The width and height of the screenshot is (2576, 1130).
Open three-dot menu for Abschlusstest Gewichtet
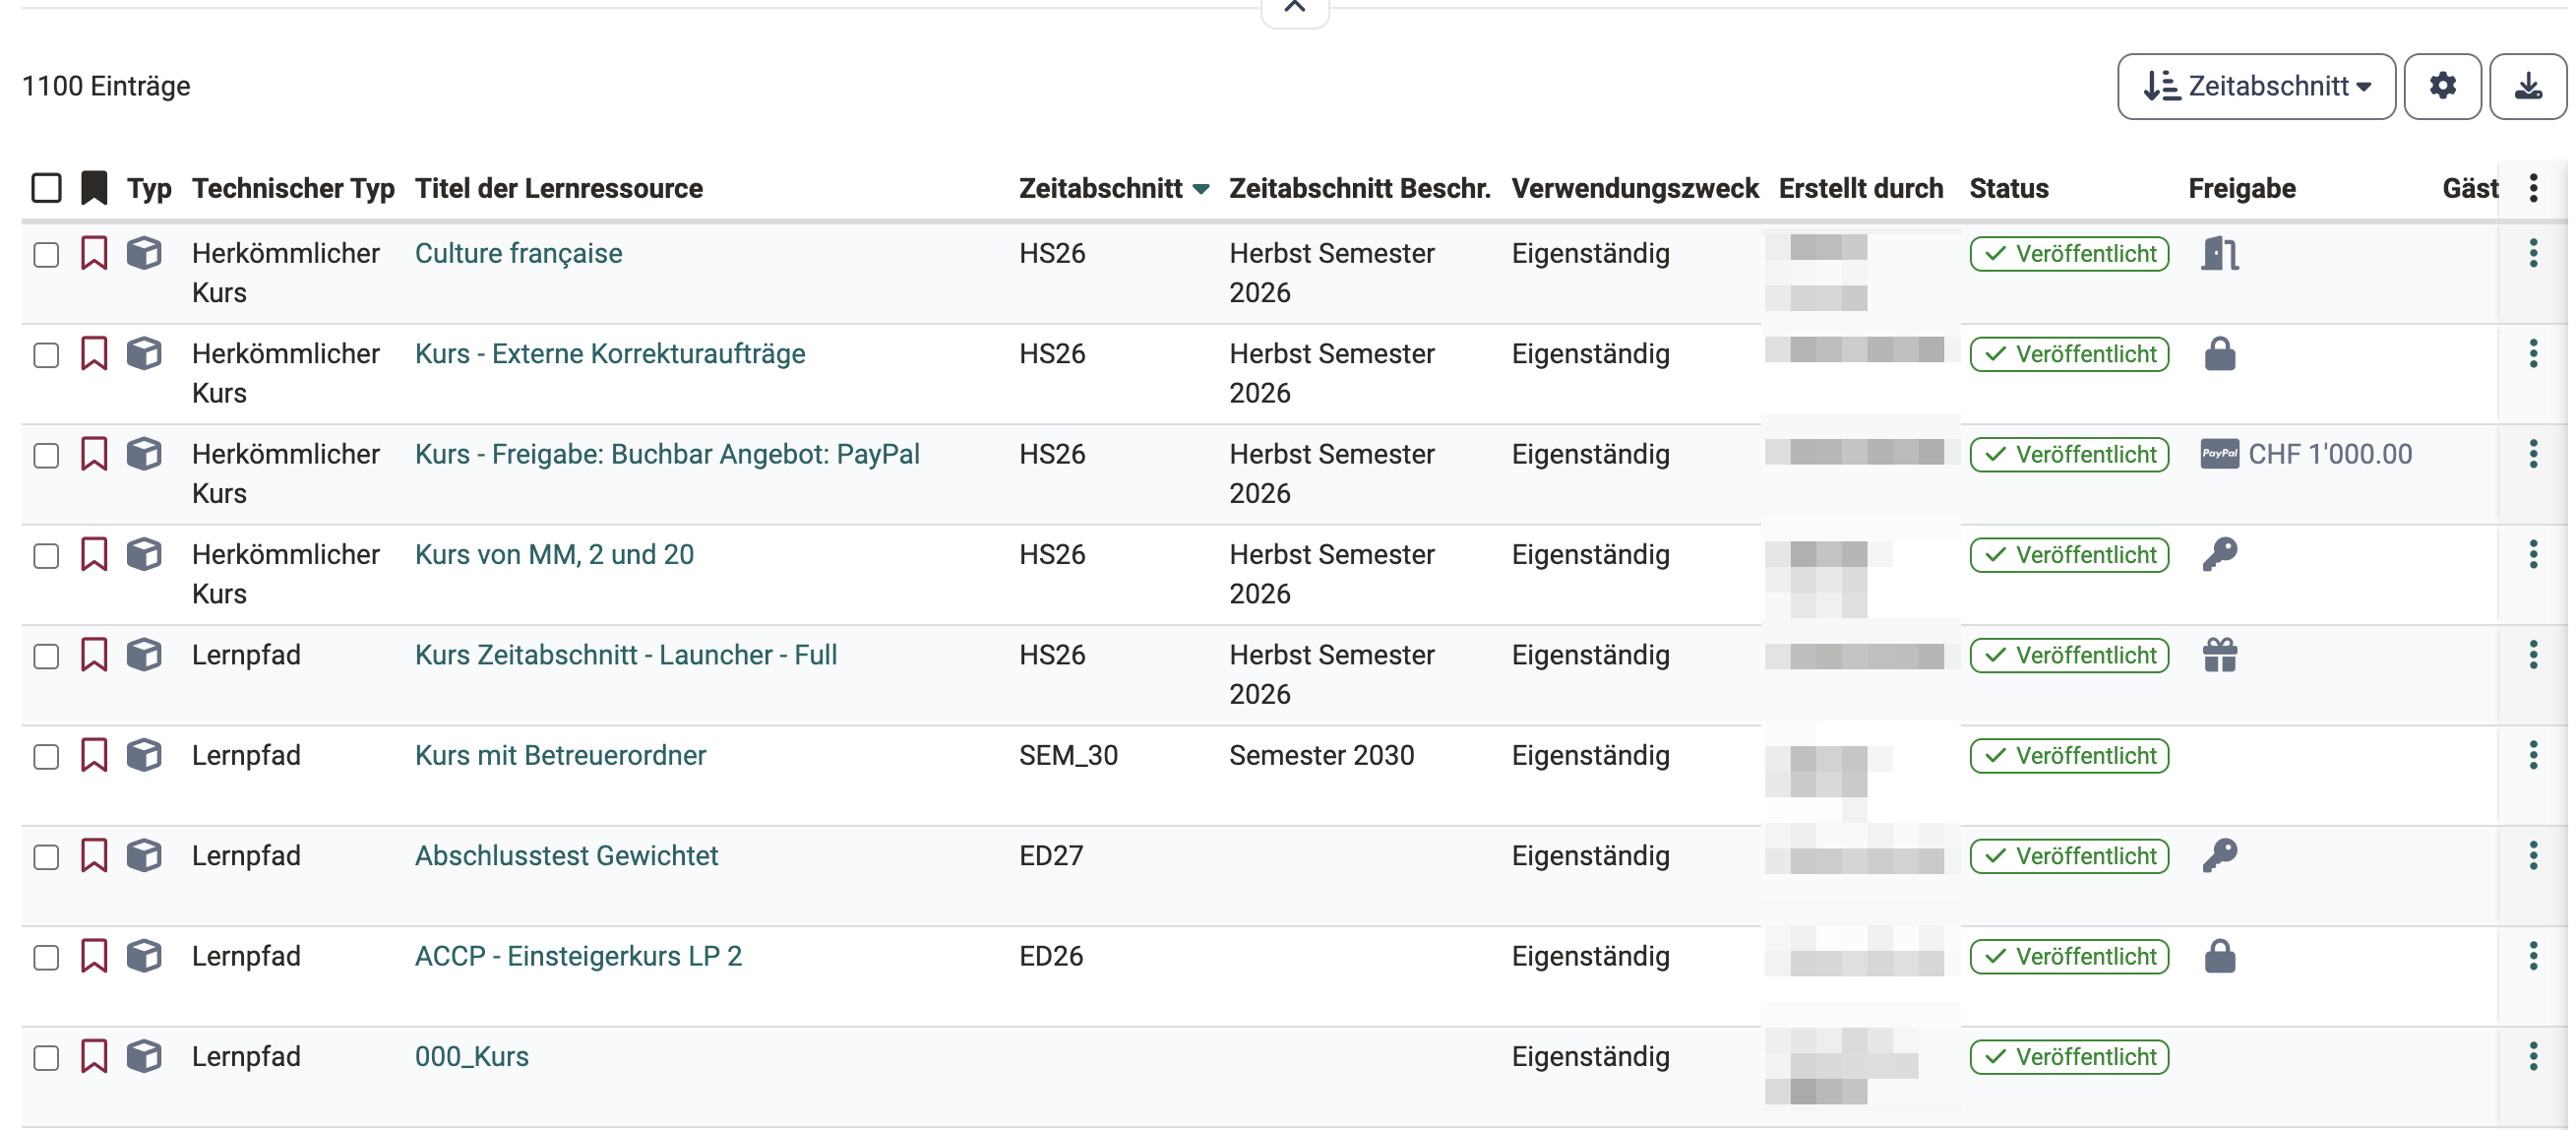2533,856
